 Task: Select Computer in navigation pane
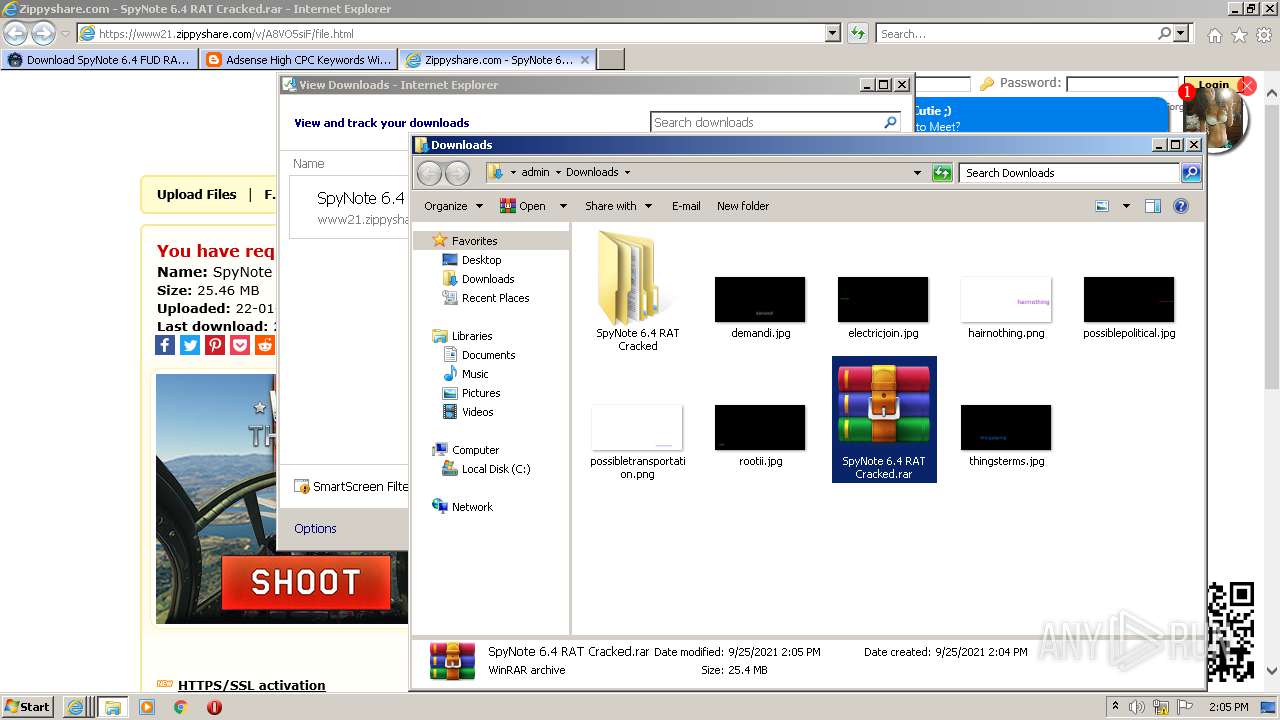tap(474, 450)
